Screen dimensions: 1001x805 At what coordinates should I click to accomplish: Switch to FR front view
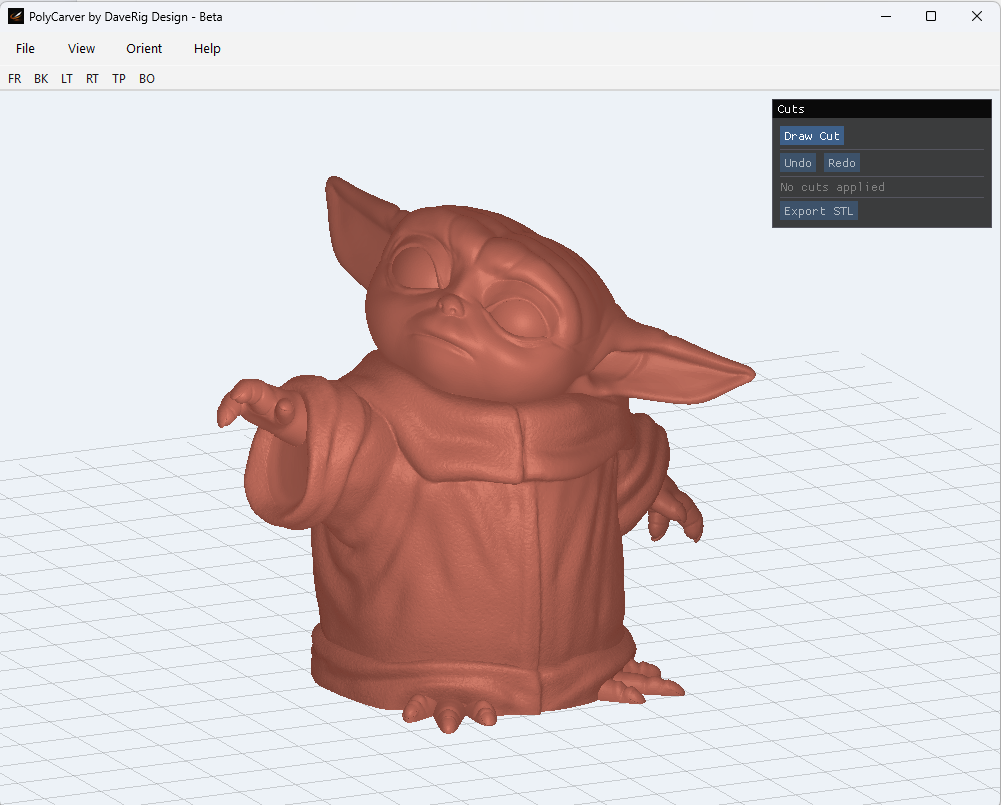click(x=15, y=79)
